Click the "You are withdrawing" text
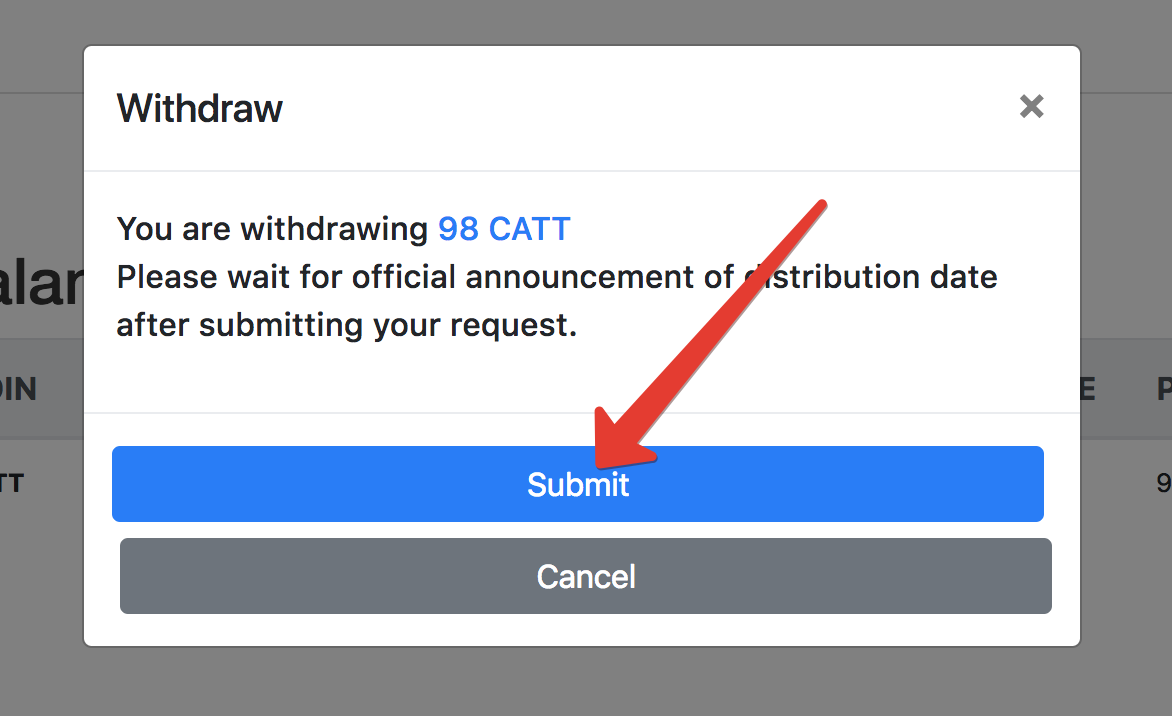The image size is (1172, 716). 273,229
